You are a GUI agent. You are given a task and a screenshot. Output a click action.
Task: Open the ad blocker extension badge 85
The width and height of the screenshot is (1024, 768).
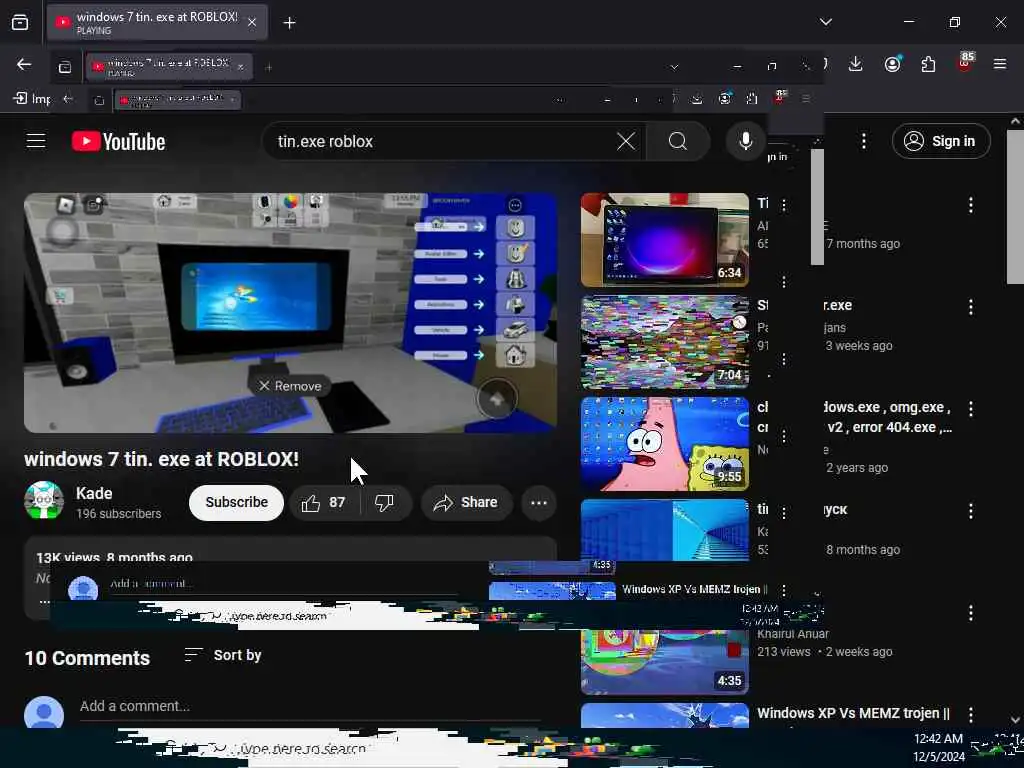click(965, 63)
